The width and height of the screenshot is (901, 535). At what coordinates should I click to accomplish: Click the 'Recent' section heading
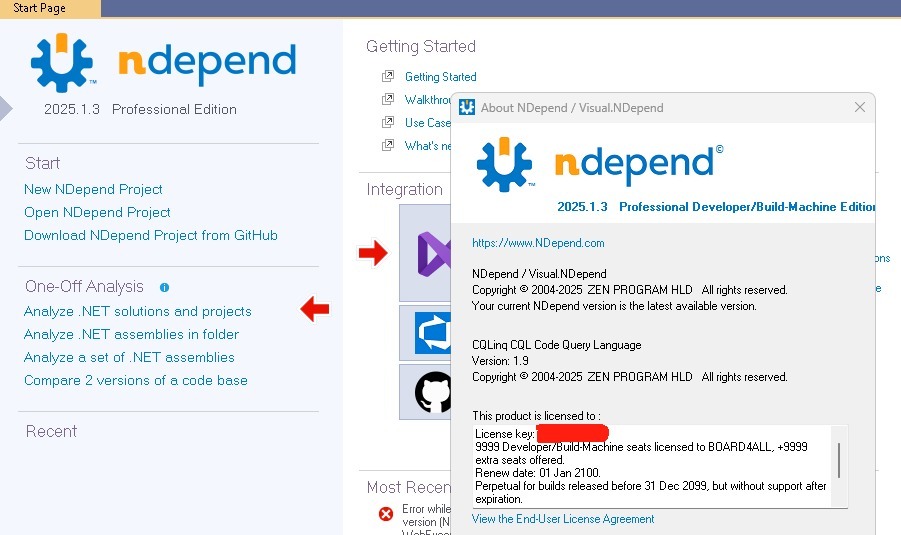point(51,432)
